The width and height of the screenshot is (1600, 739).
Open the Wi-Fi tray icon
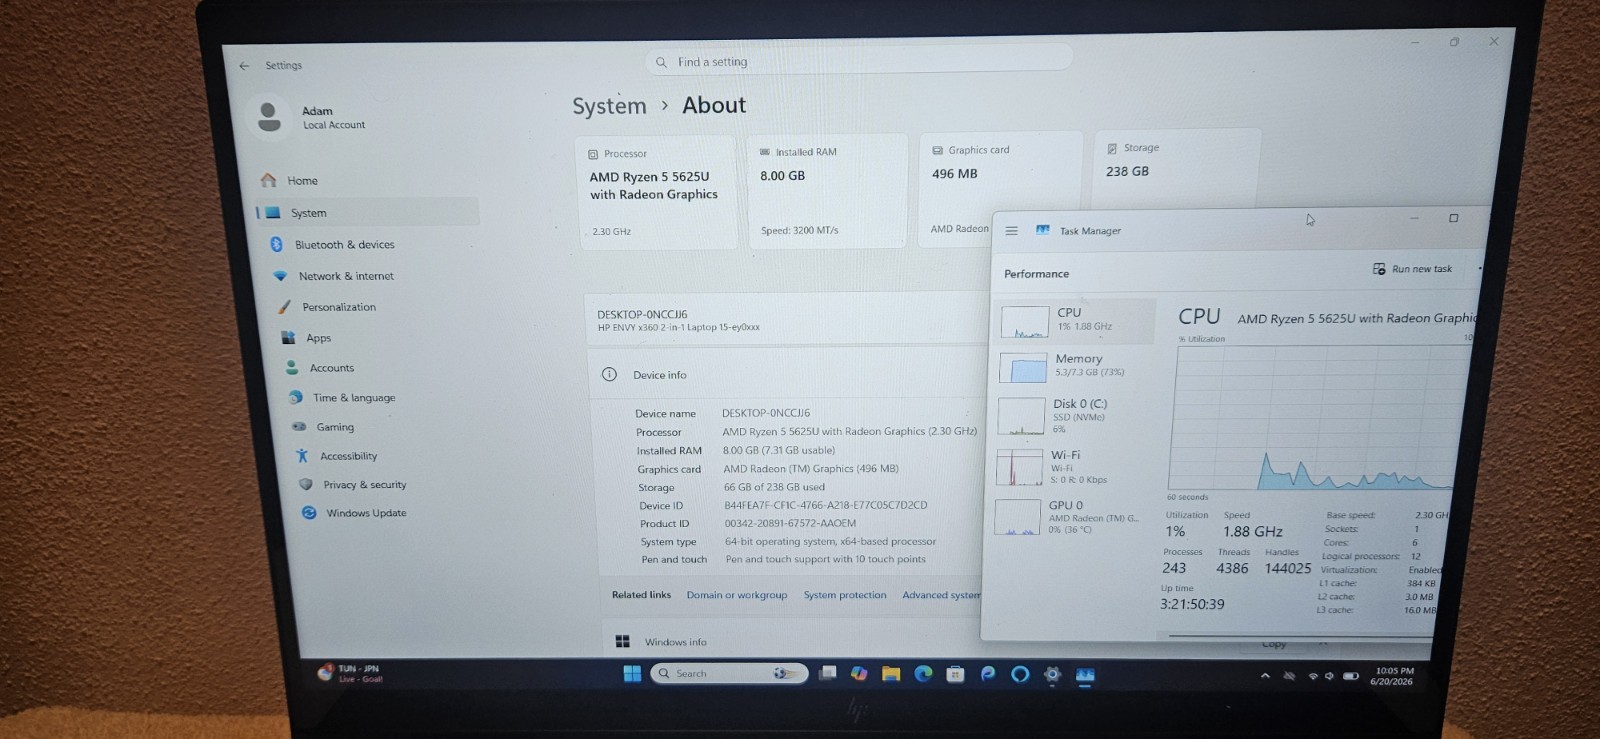pos(1313,677)
